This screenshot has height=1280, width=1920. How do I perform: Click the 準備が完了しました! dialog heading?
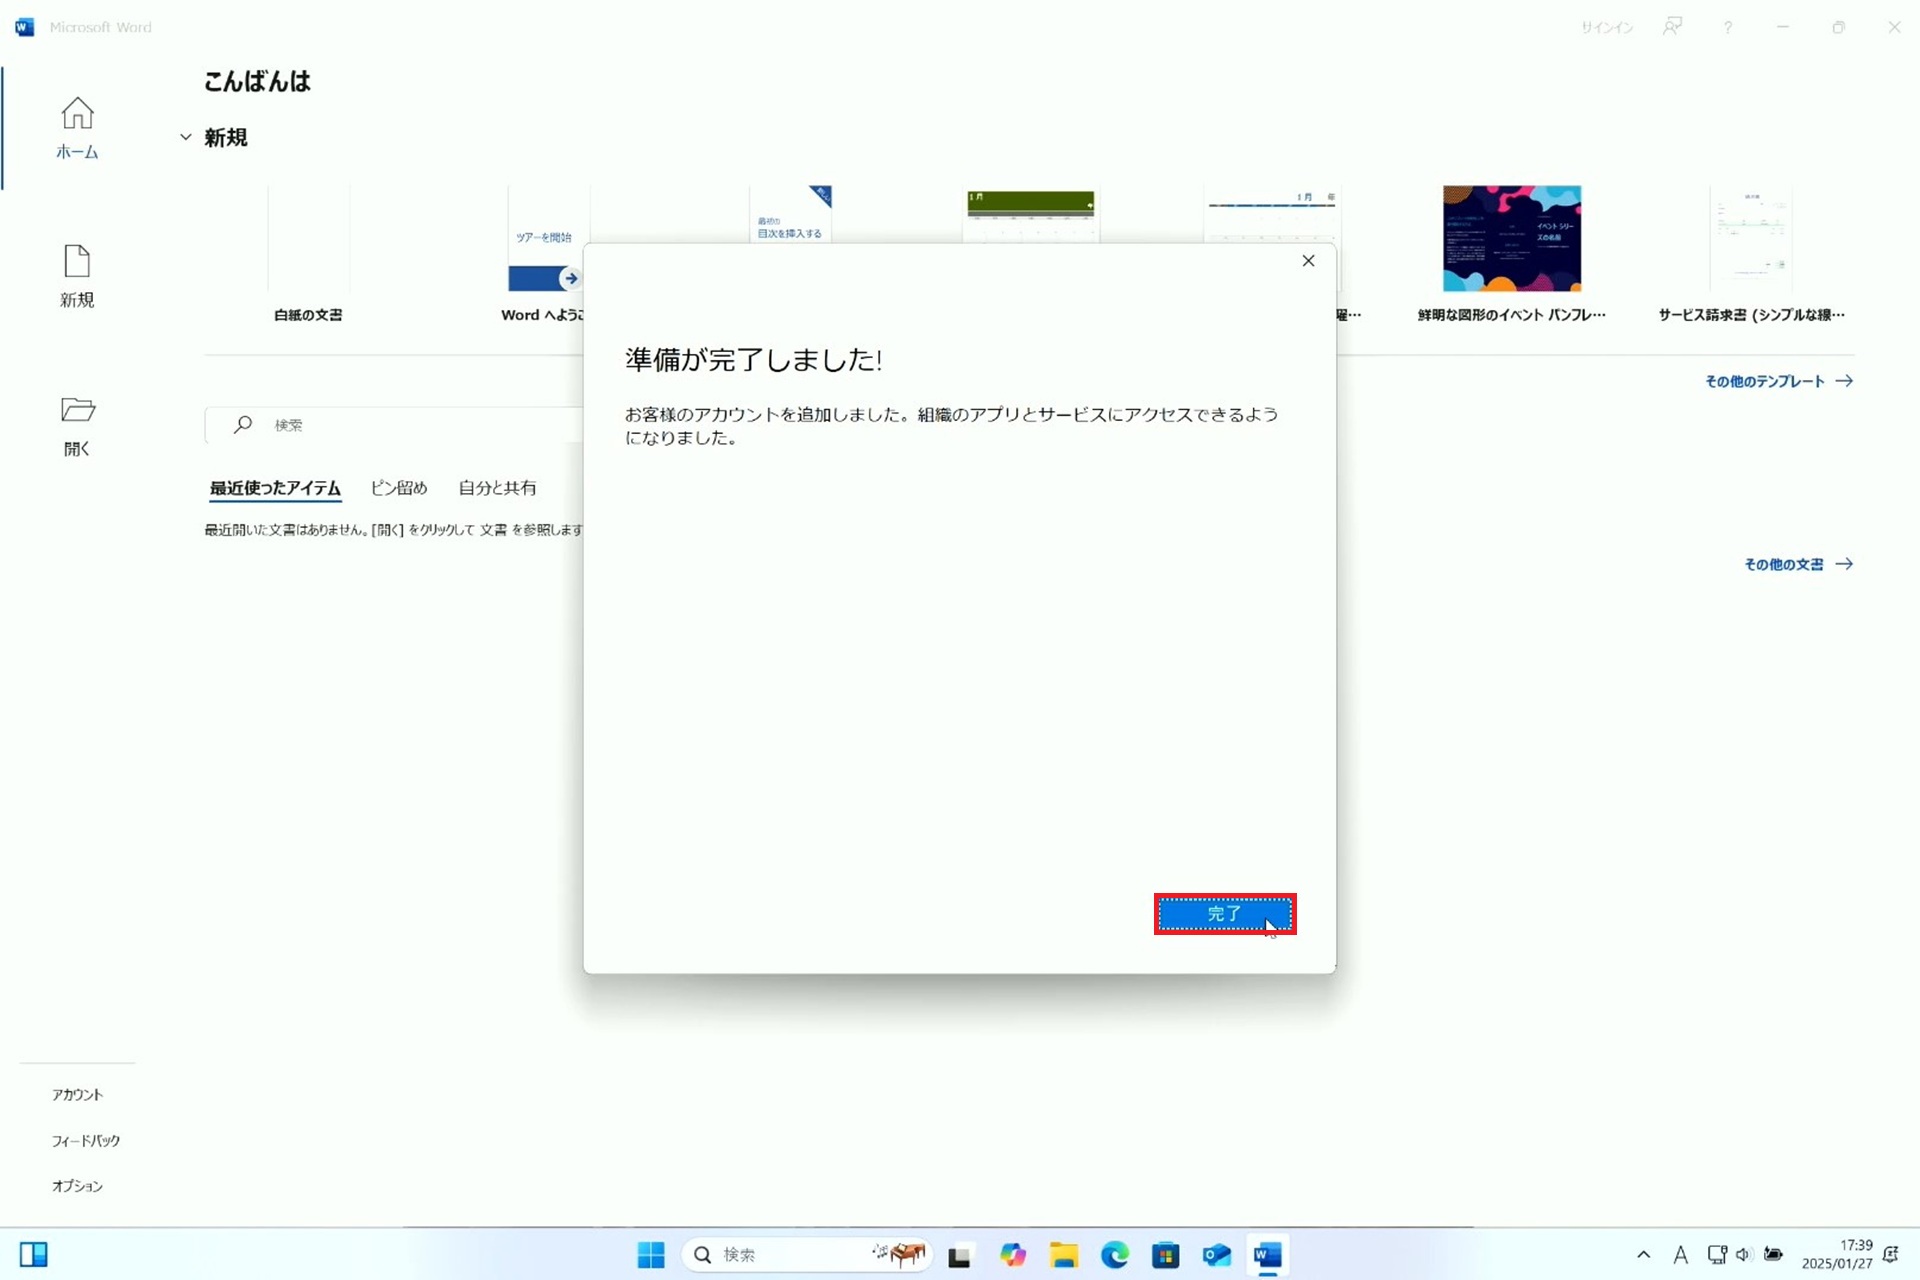pyautogui.click(x=753, y=360)
